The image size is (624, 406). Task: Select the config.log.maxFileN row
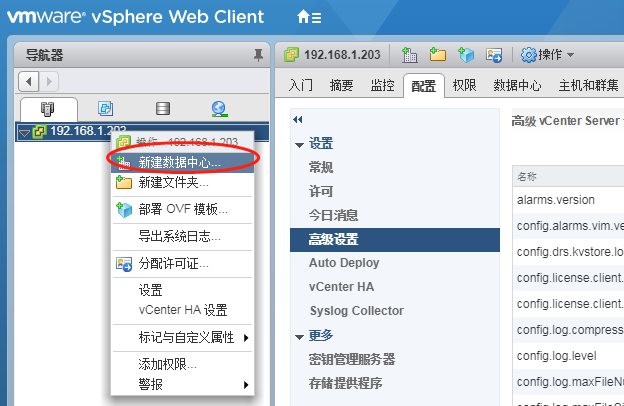tap(568, 382)
